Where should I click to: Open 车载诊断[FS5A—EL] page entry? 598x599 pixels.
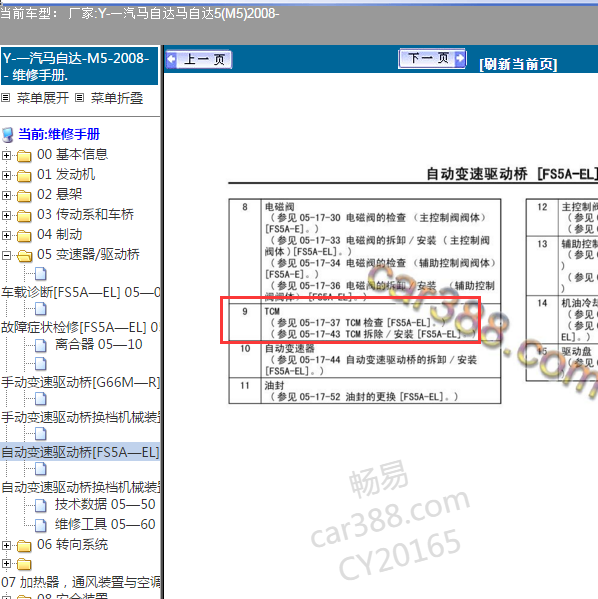tap(80, 292)
